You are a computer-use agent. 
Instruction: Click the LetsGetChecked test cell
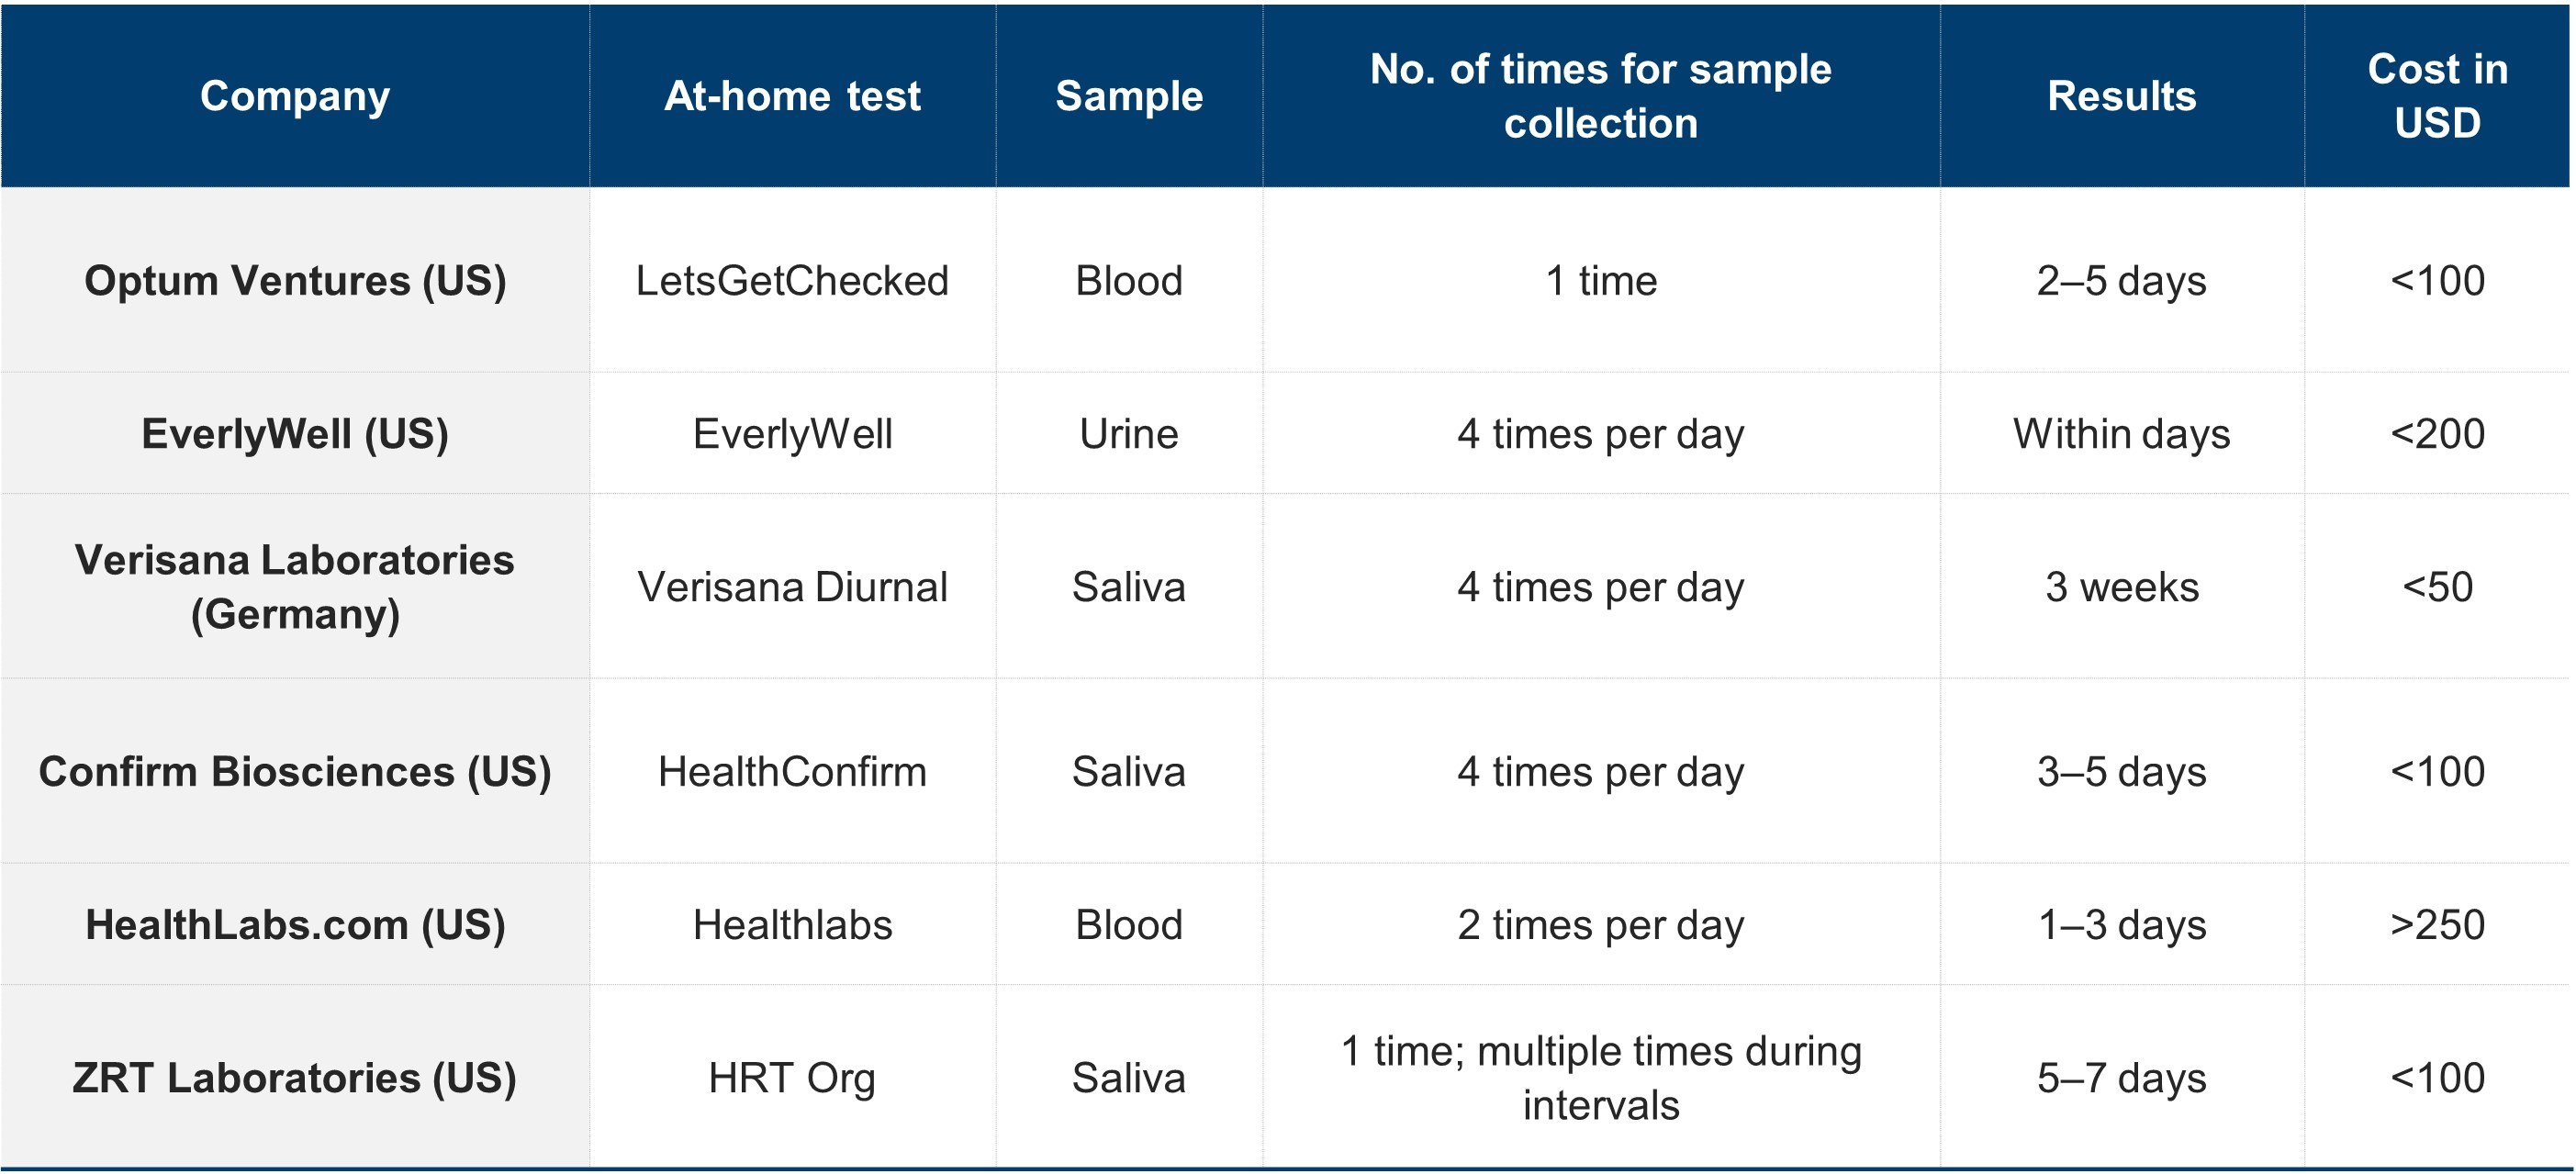click(793, 280)
